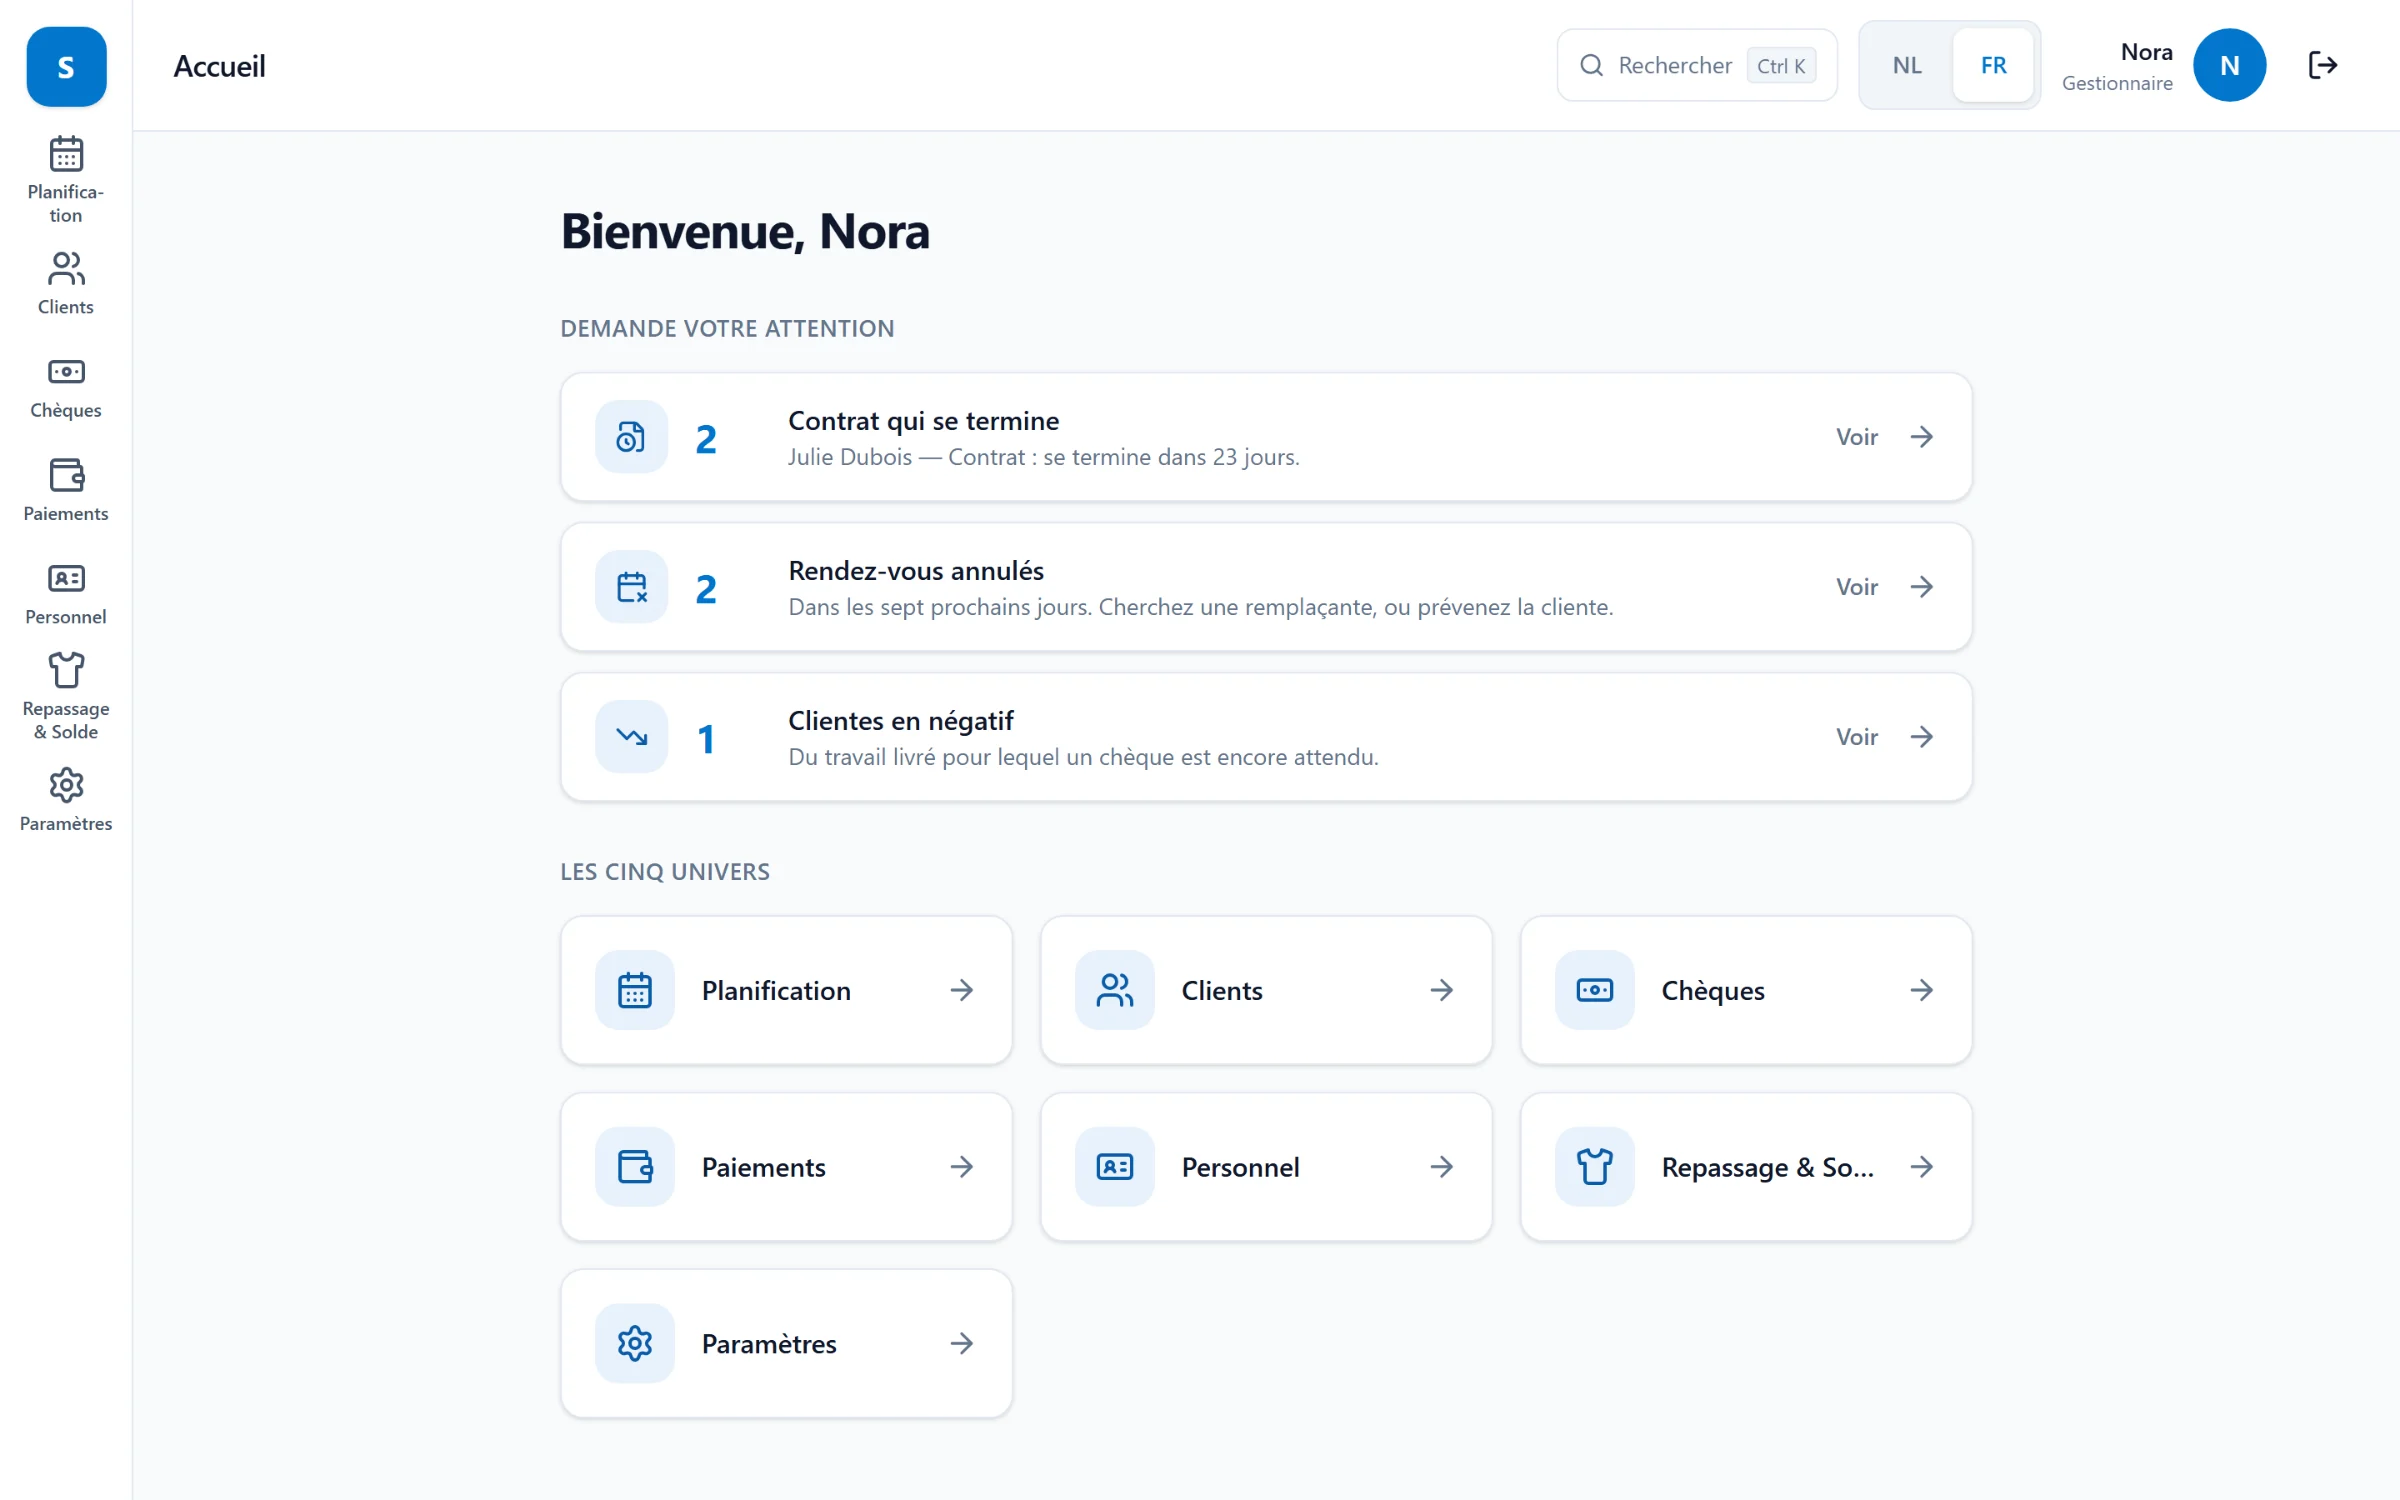Open the Paiements card

[787, 1167]
